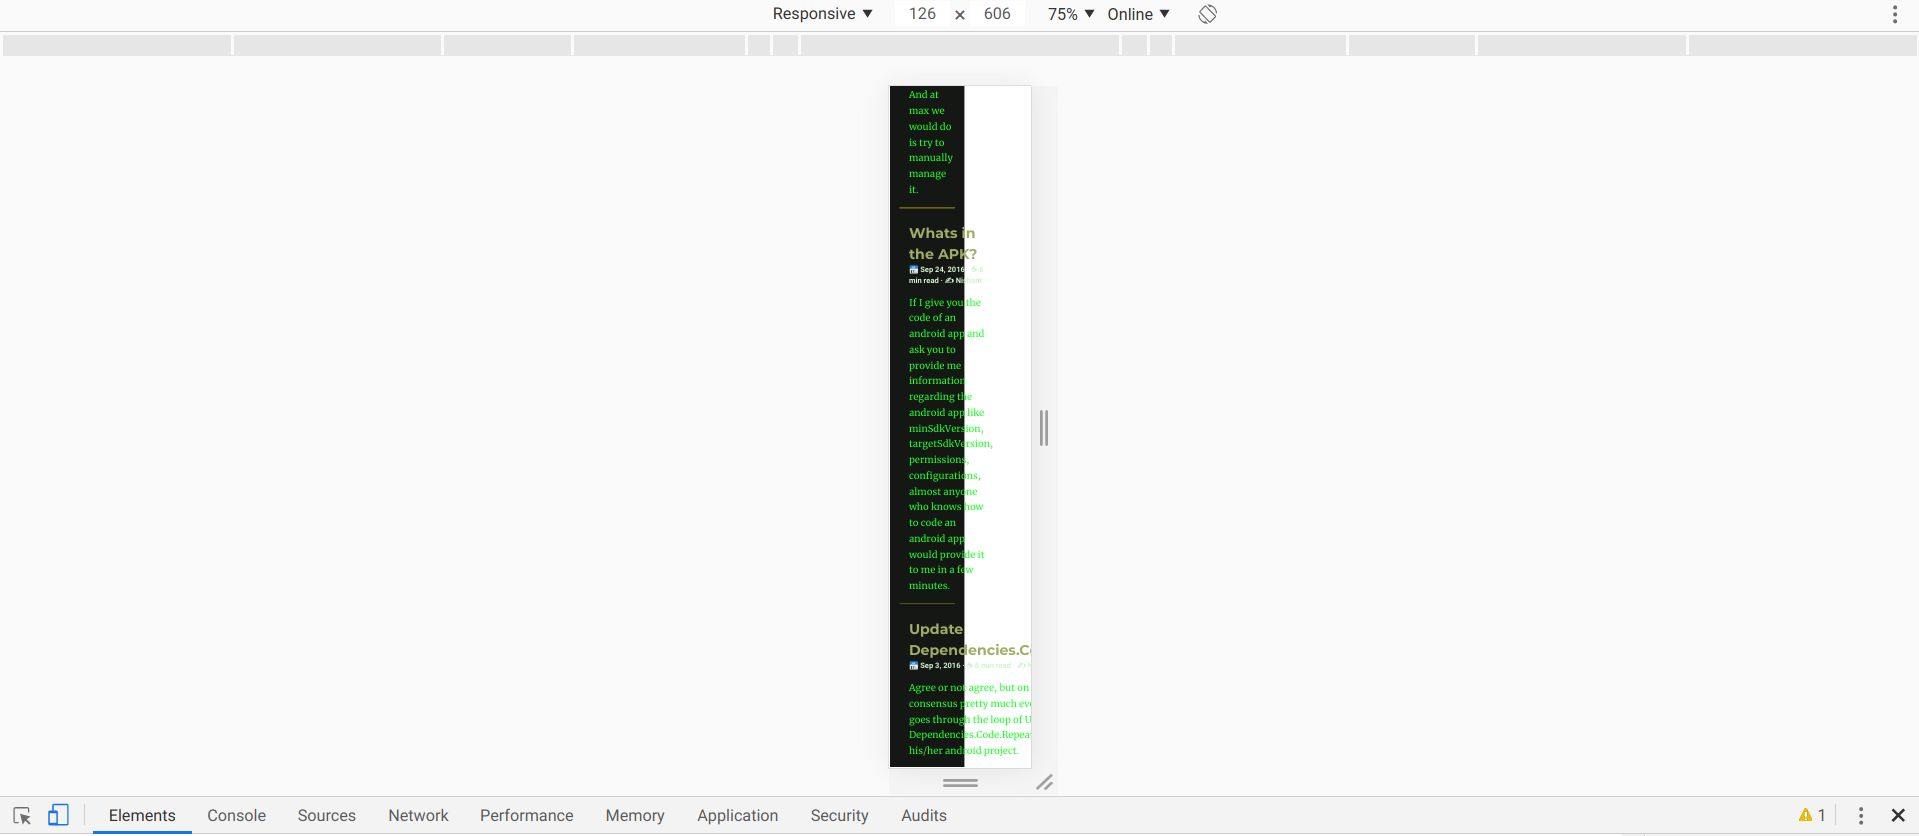Go to the Security tab

pos(840,815)
